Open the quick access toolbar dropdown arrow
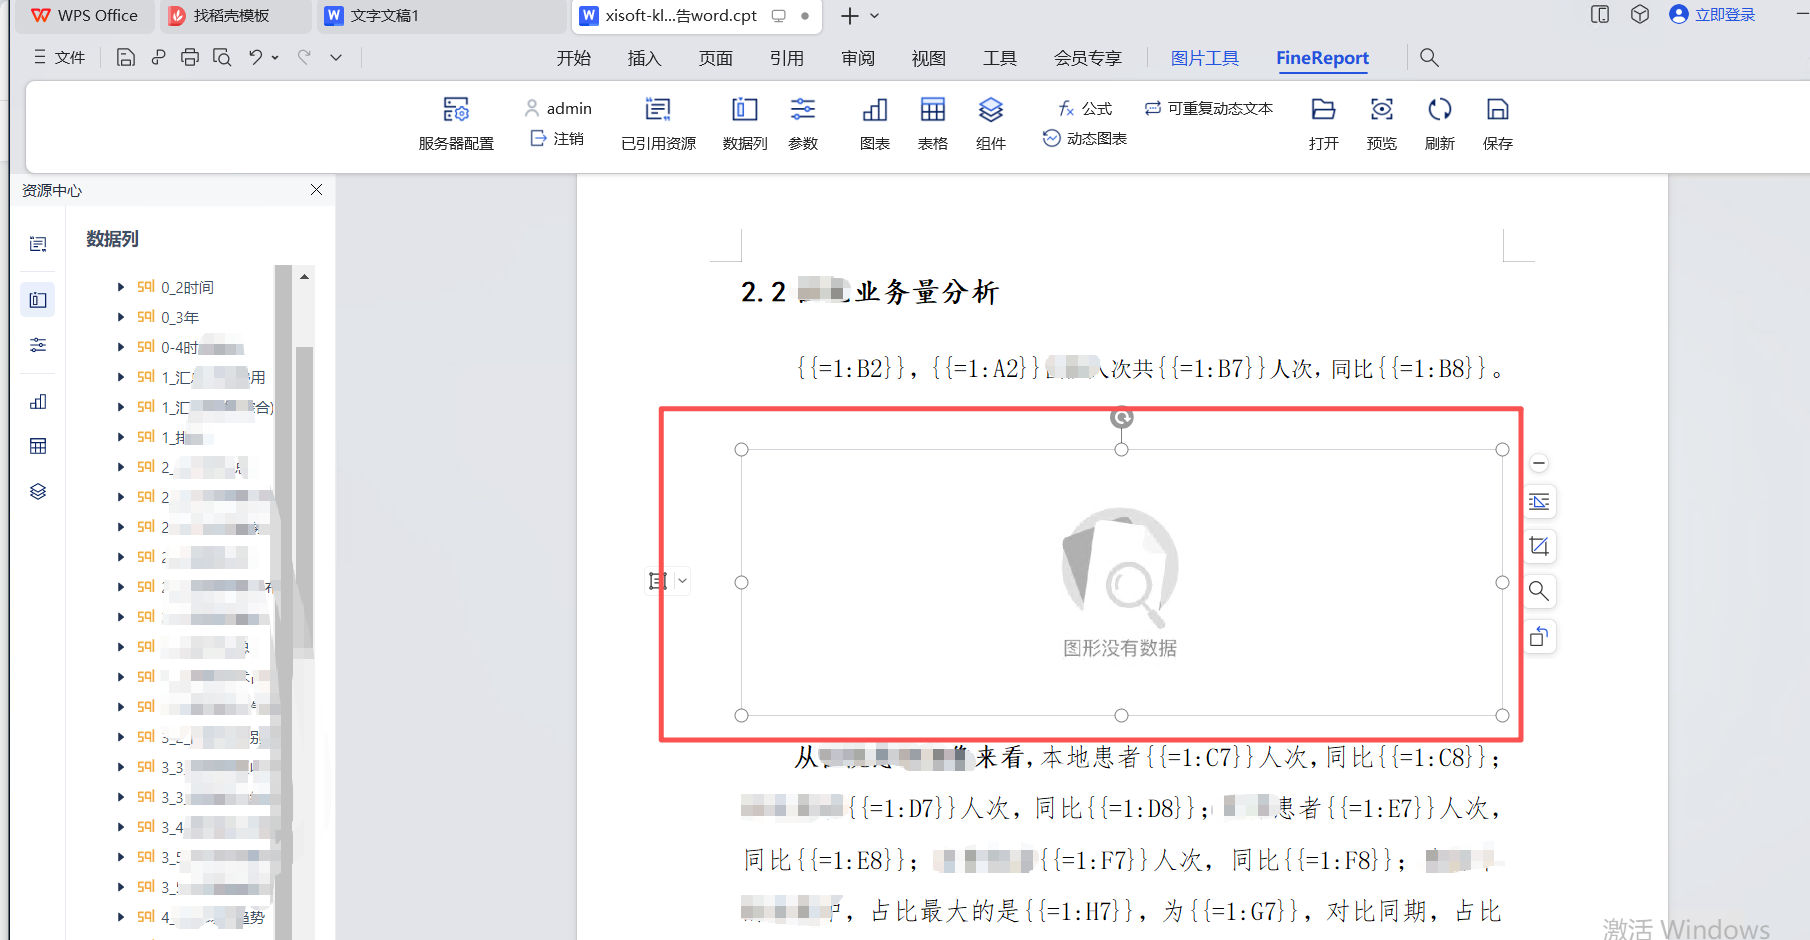1810x940 pixels. click(x=336, y=58)
